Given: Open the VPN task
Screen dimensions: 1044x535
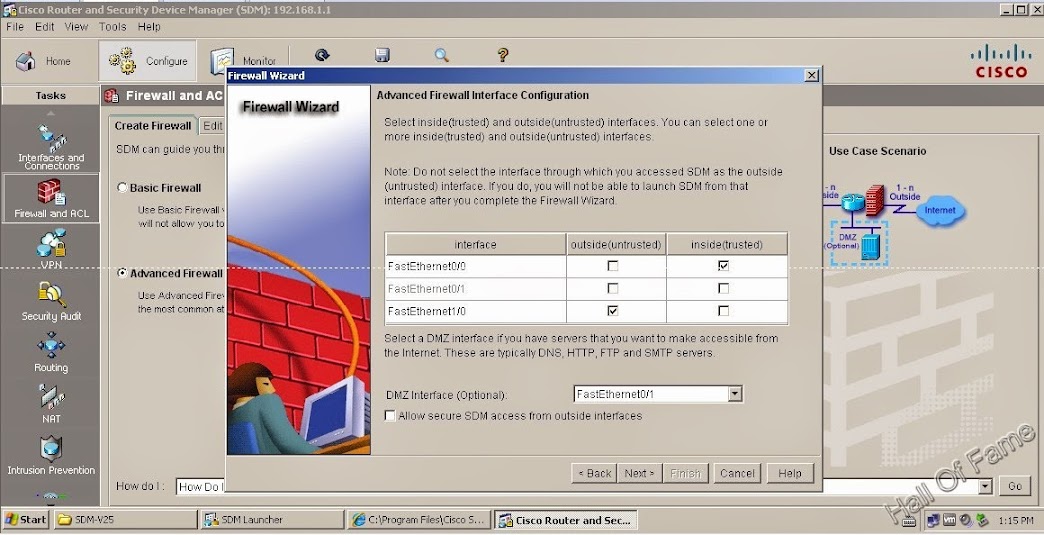Looking at the screenshot, I should [51, 250].
